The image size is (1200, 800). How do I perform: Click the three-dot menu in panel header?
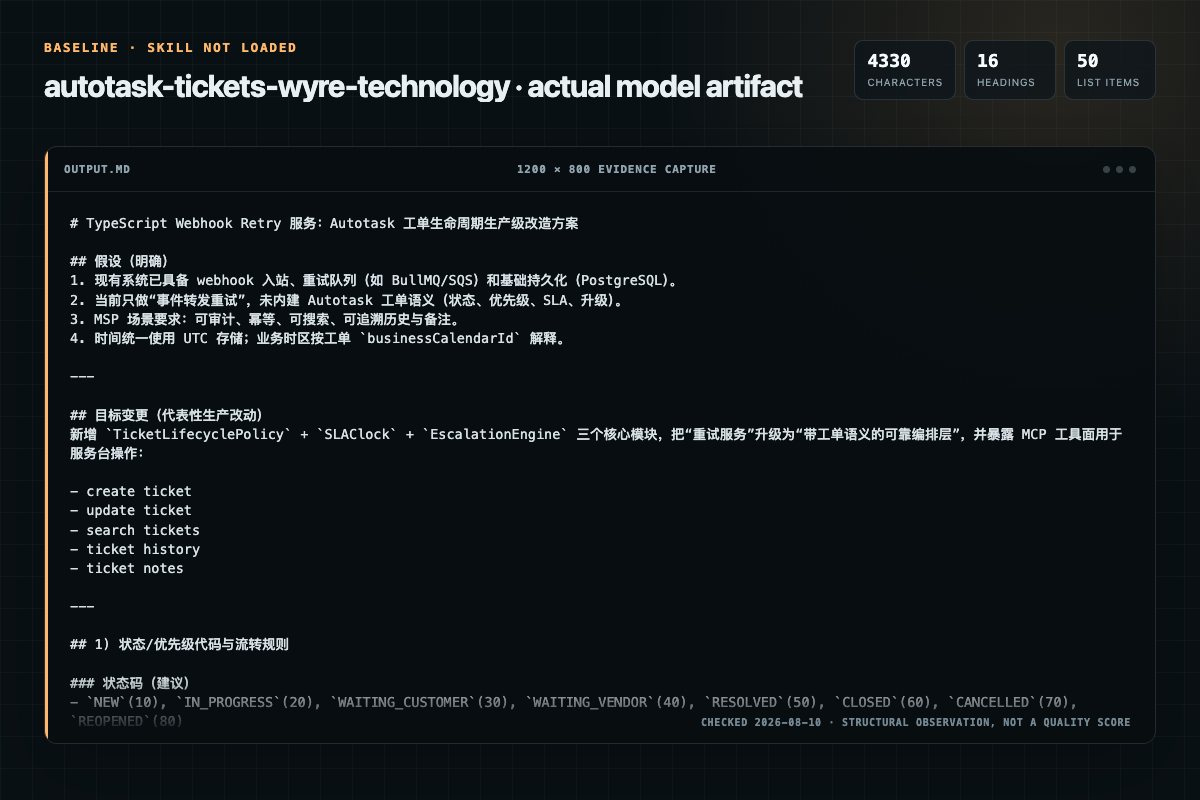1119,169
